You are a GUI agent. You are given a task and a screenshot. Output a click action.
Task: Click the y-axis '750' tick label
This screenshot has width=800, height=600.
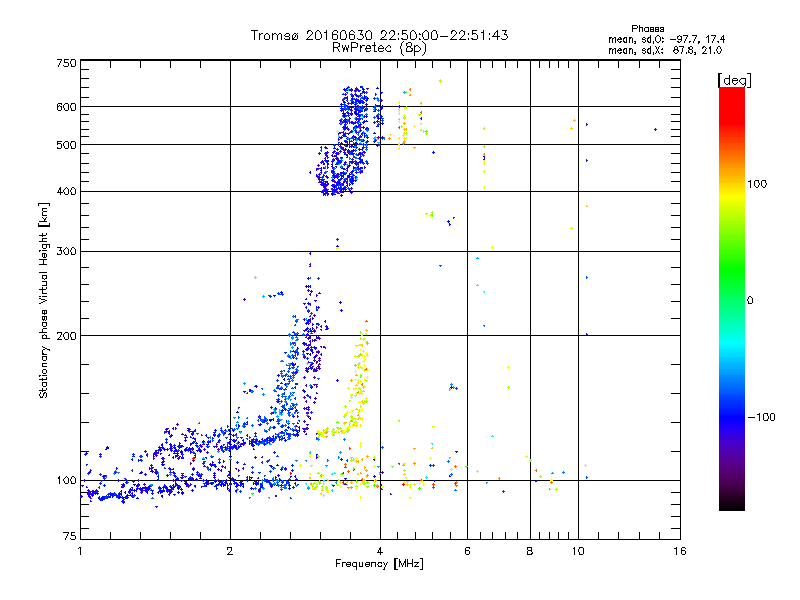tap(67, 63)
